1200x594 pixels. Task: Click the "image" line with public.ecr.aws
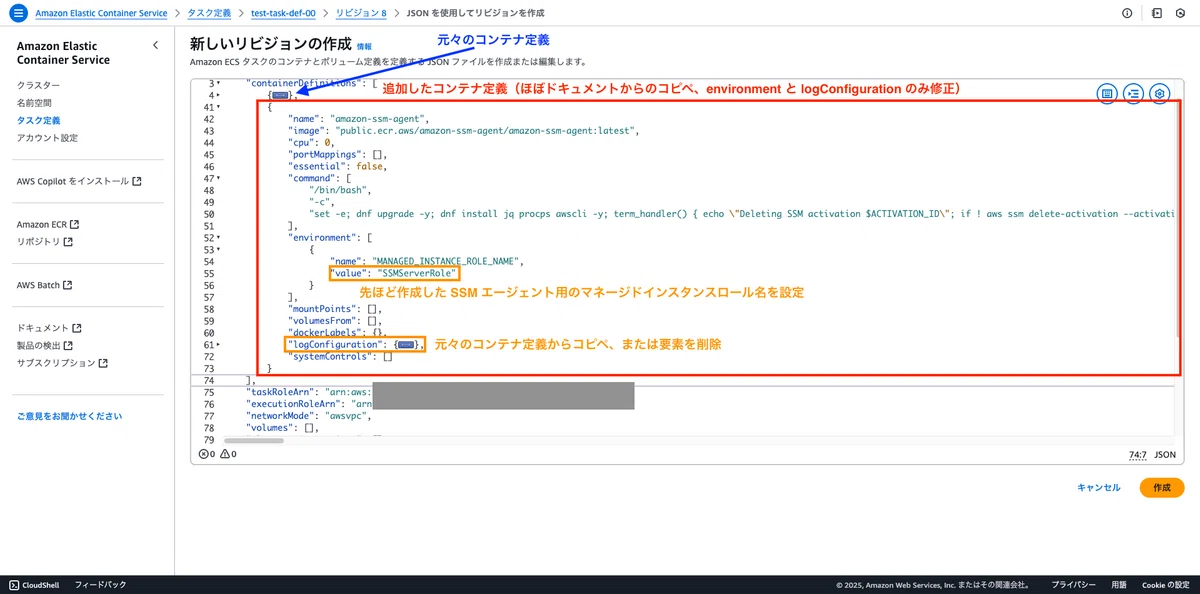click(x=463, y=131)
